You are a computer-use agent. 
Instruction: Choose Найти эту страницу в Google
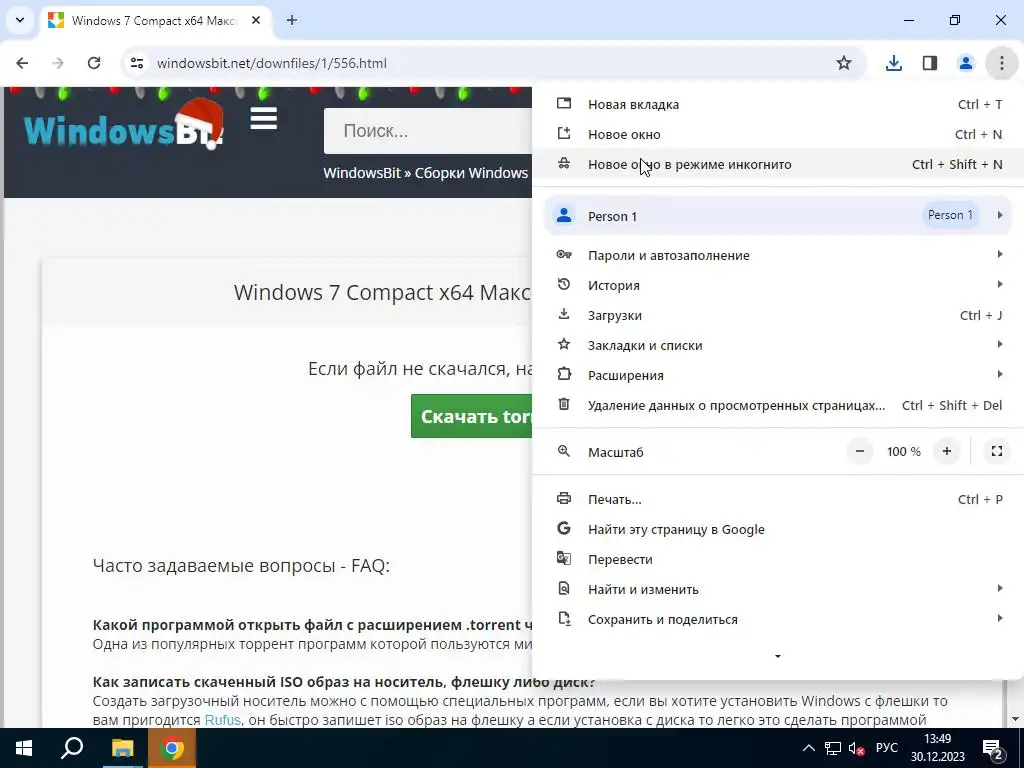pyautogui.click(x=778, y=530)
